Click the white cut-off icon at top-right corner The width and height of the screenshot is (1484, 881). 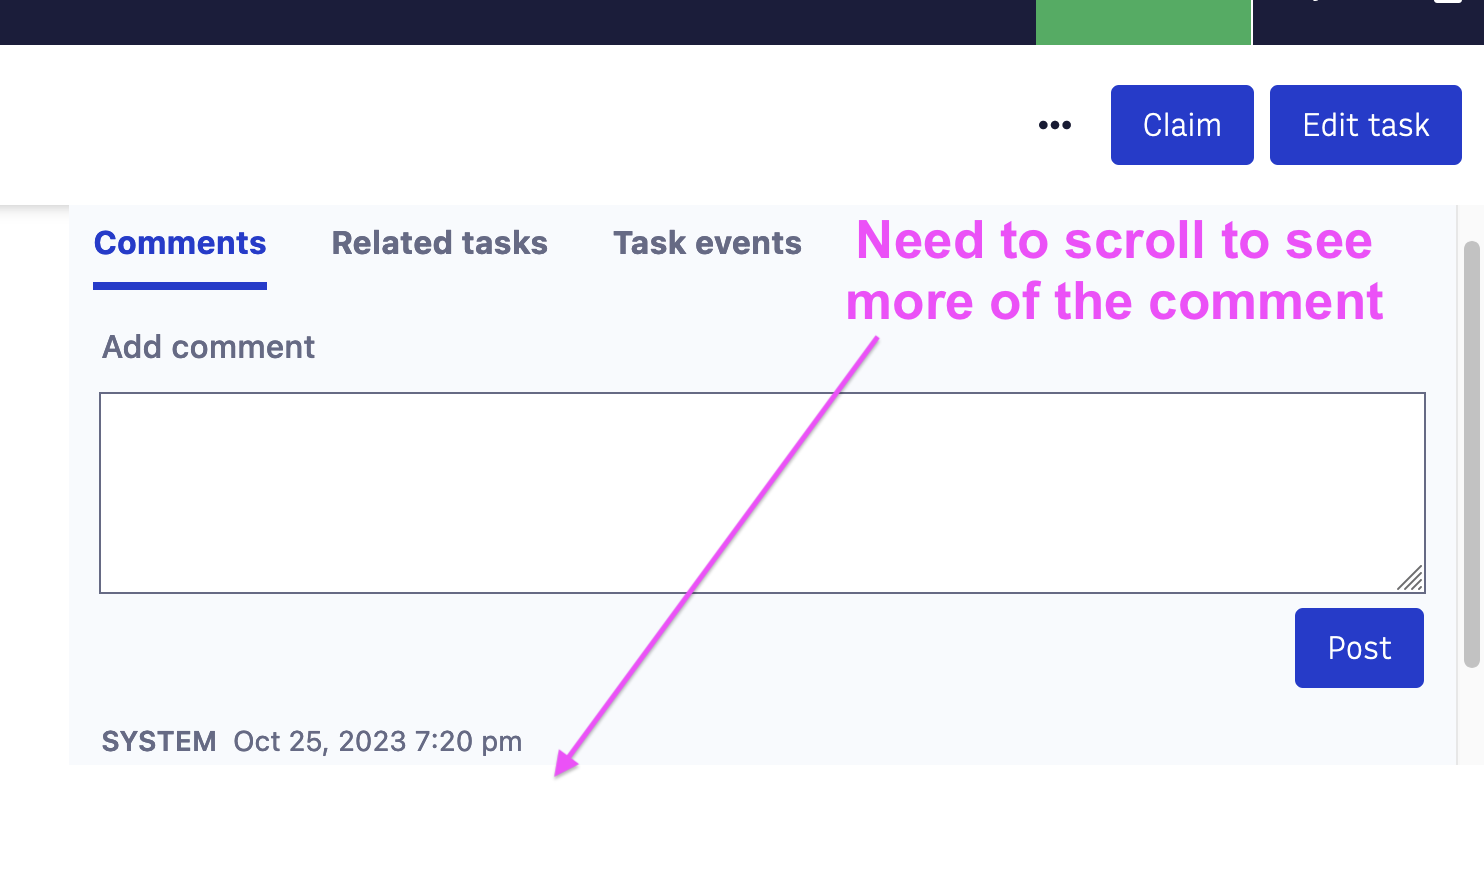1448,2
